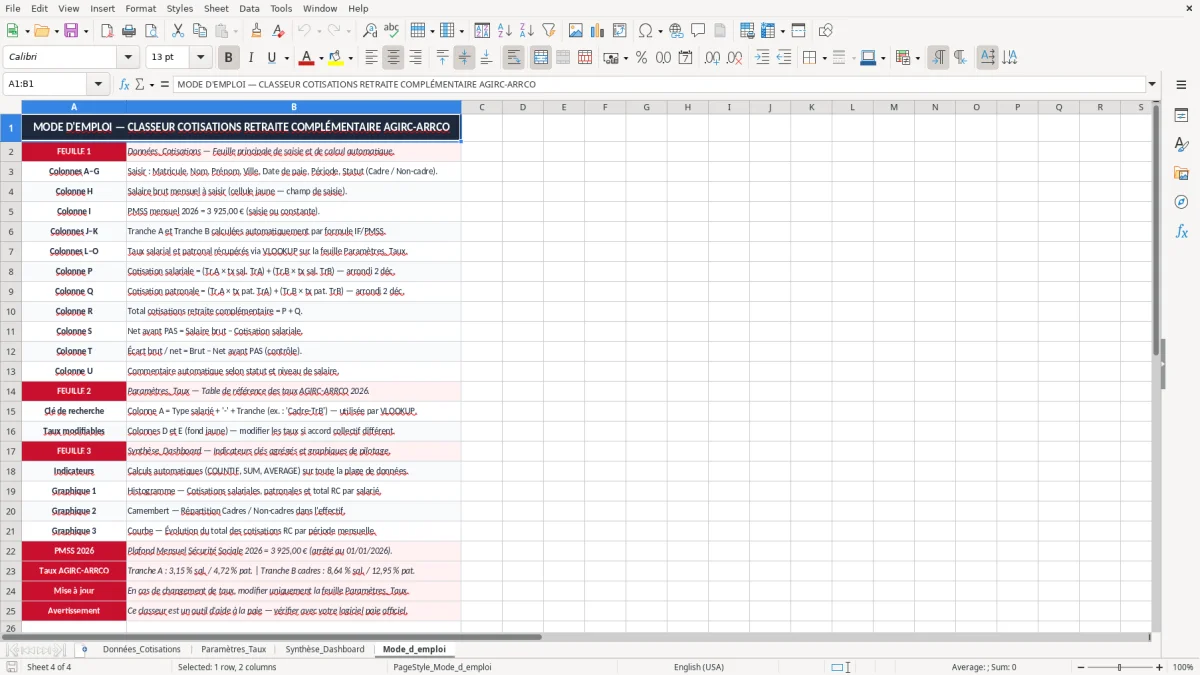
Task: Open the Special Character dropdown arrow
Action: tap(659, 31)
